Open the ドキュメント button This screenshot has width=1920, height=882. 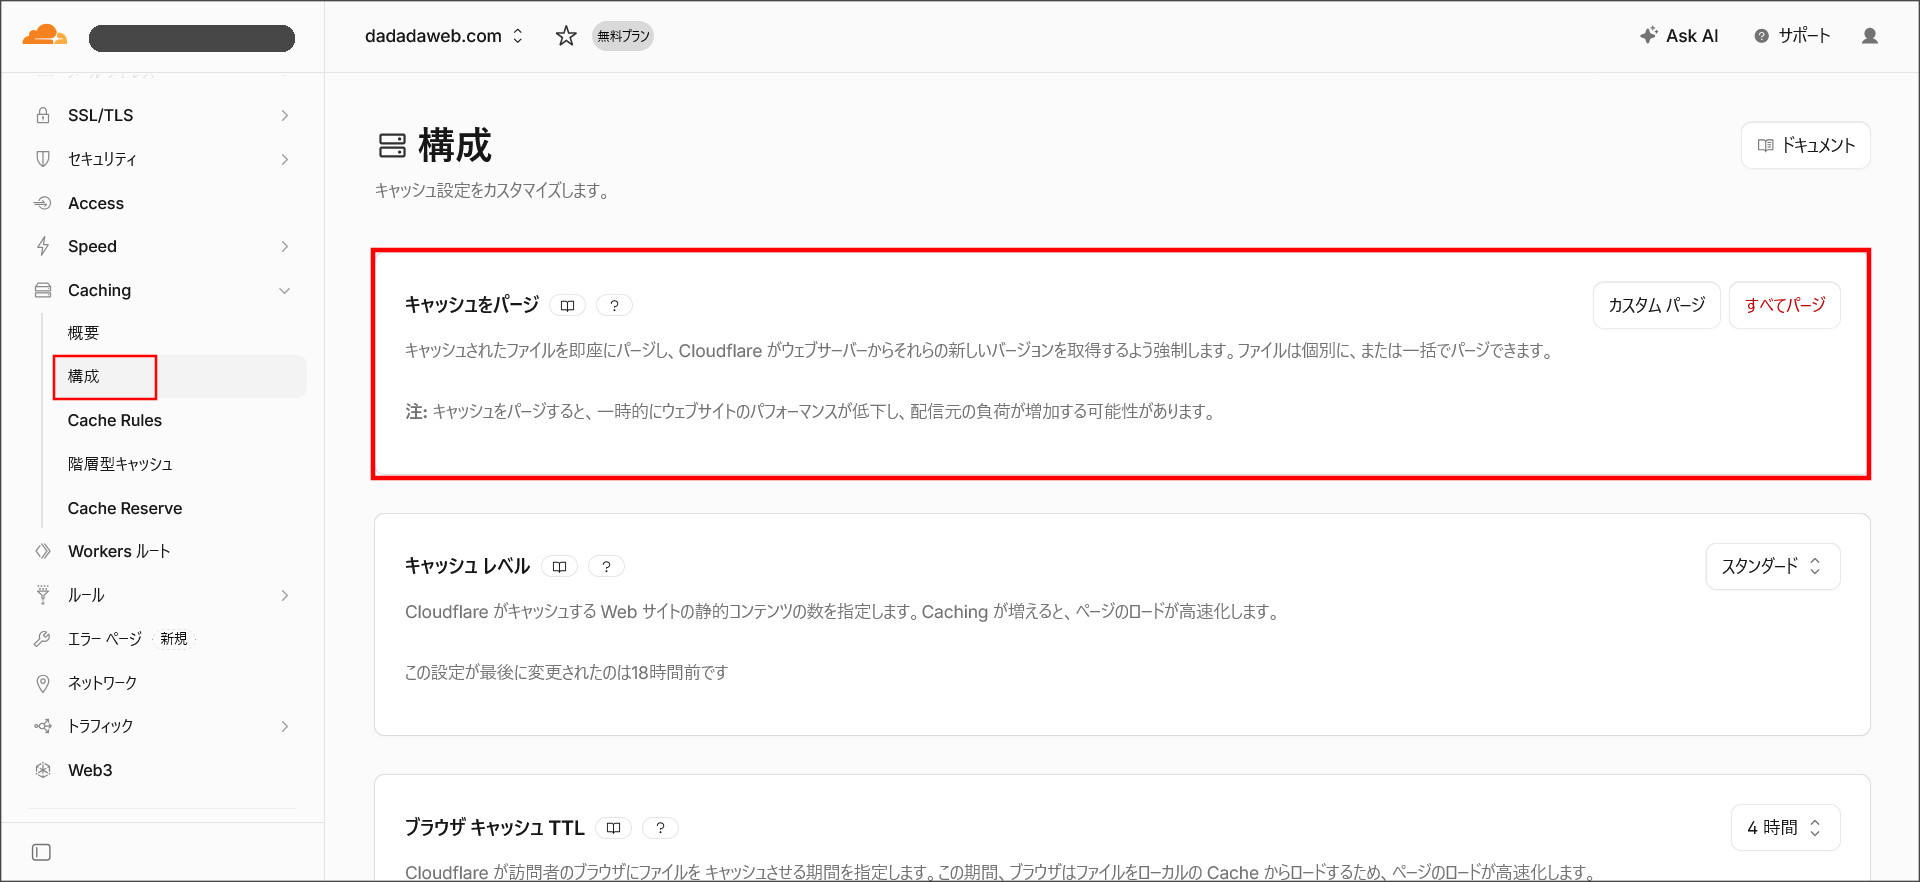[1806, 145]
